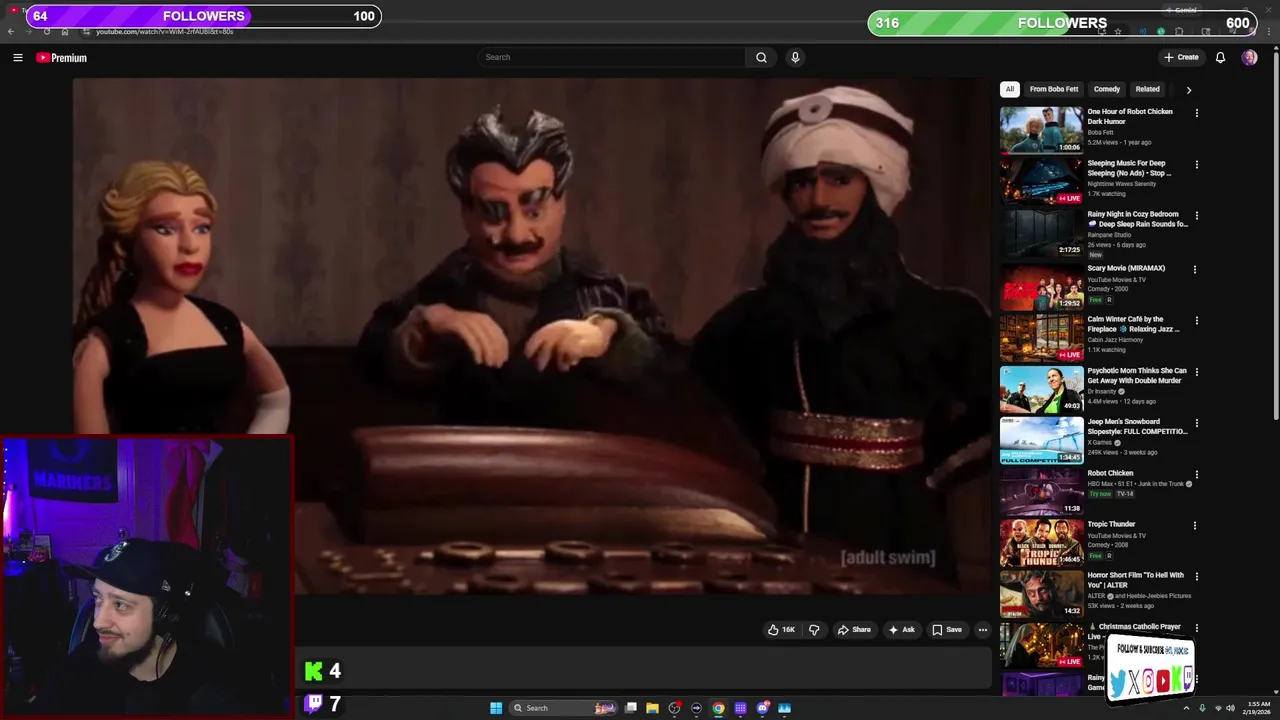This screenshot has height=720, width=1280.
Task: Open options for Scary Movie (MIRAMAX)
Action: [x=1194, y=269]
